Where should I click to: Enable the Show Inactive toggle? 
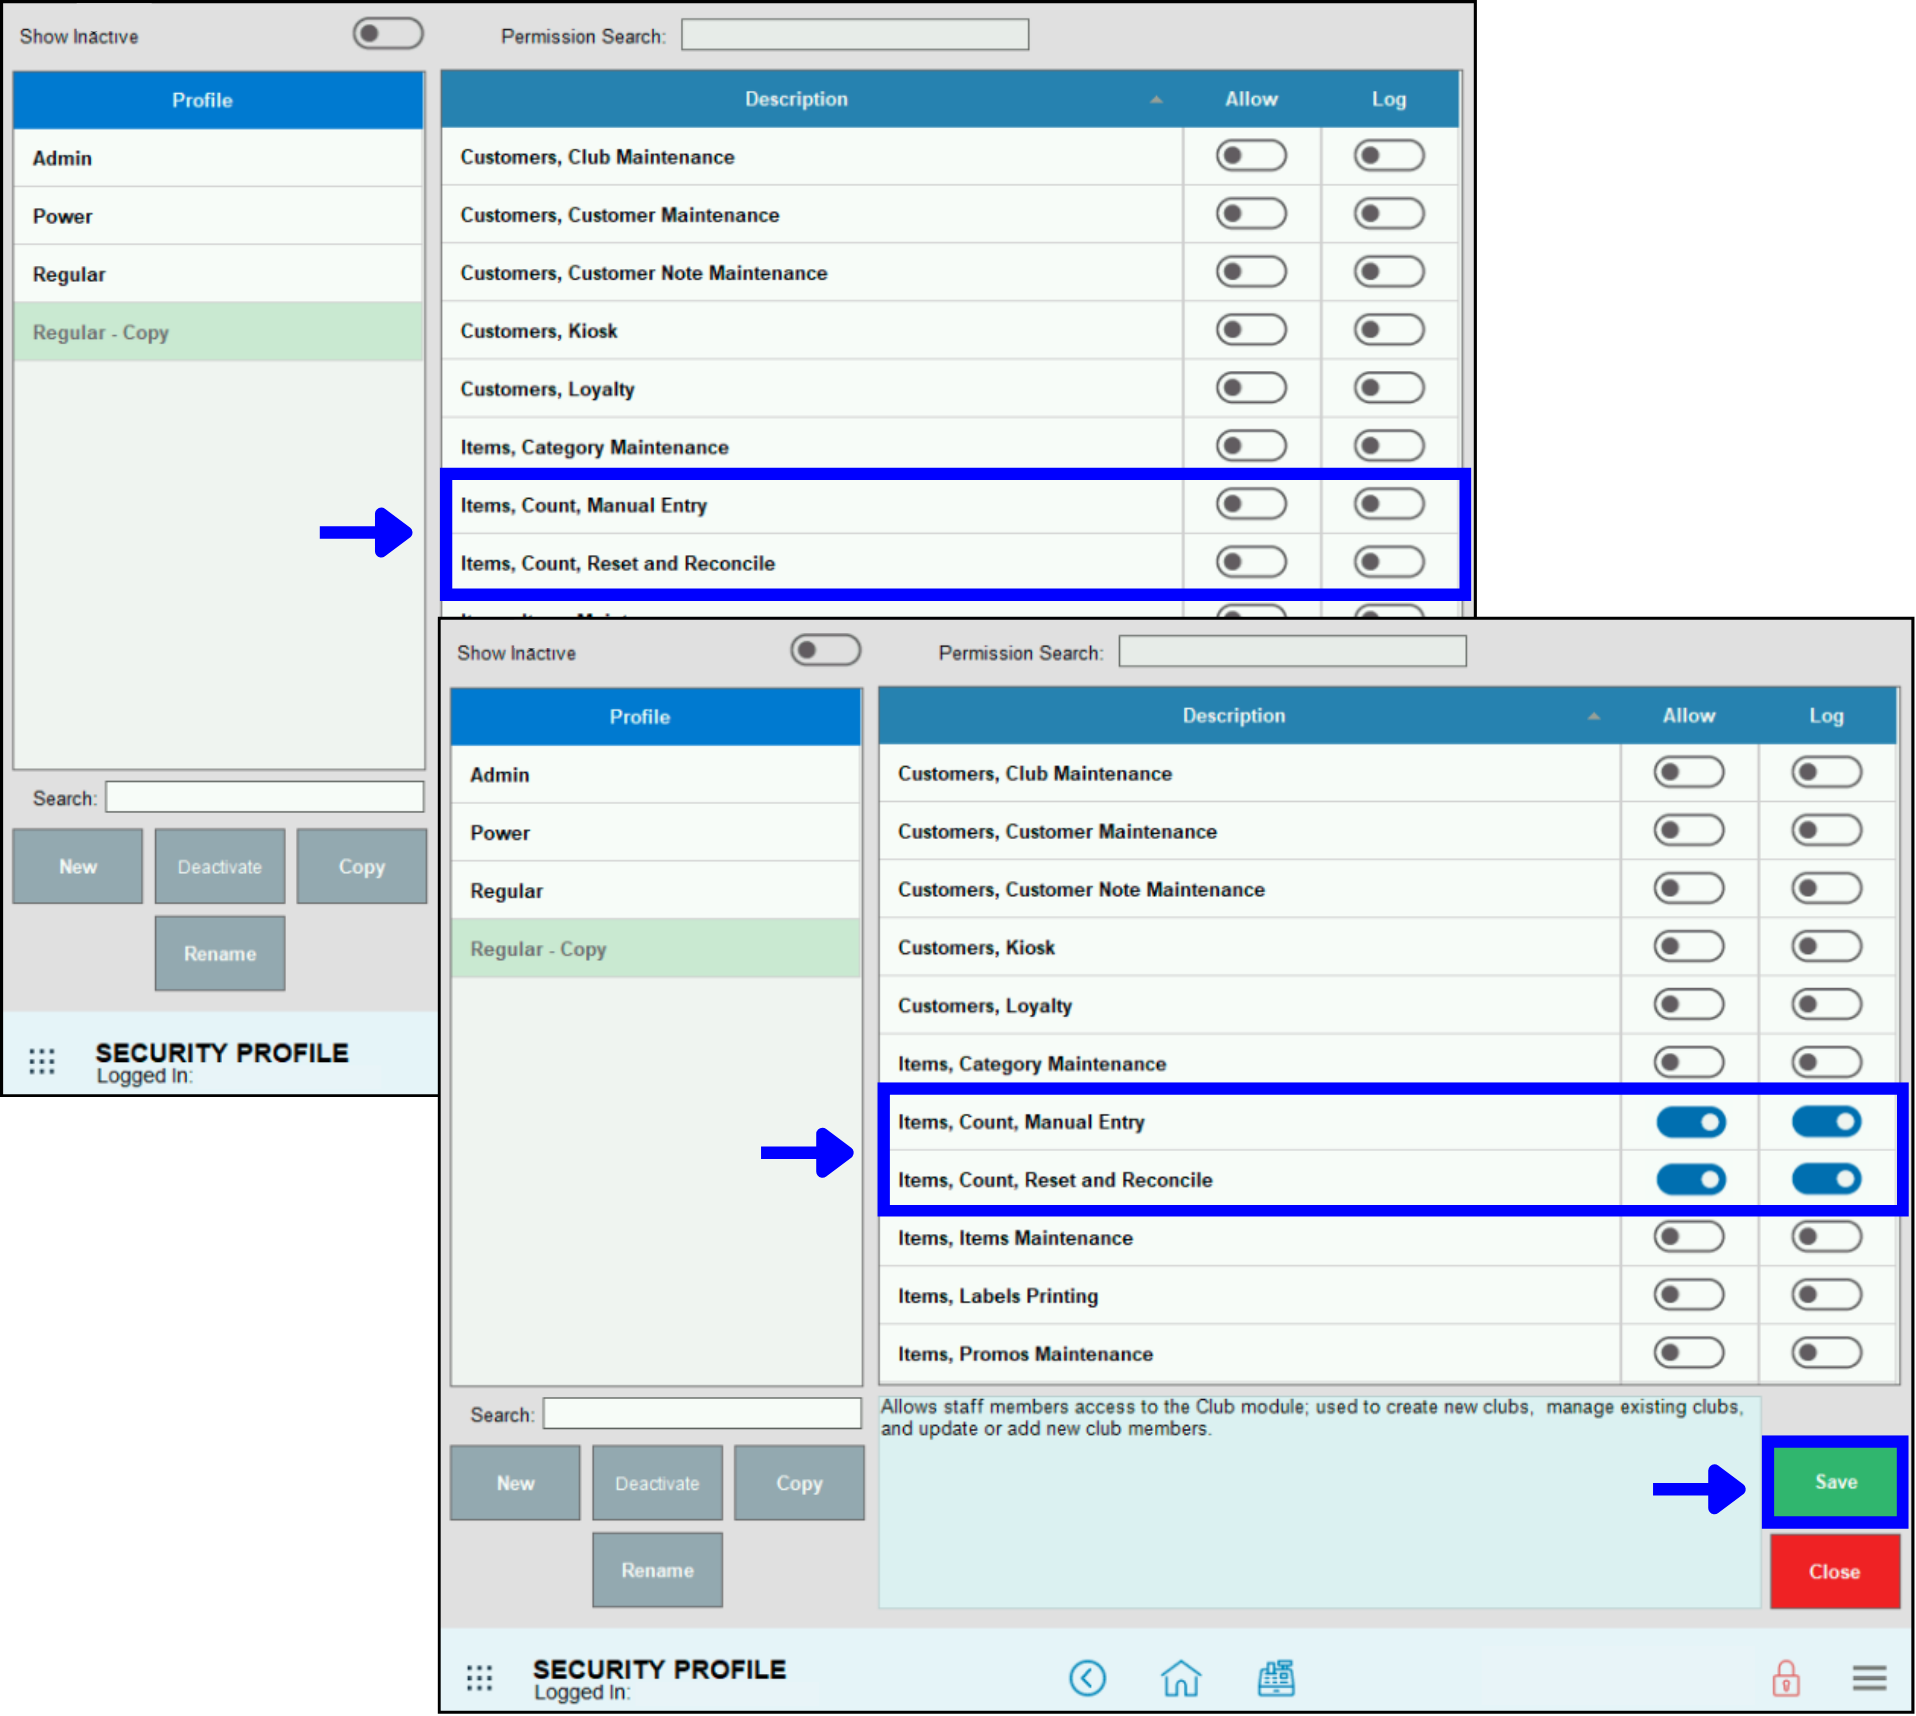[x=824, y=650]
